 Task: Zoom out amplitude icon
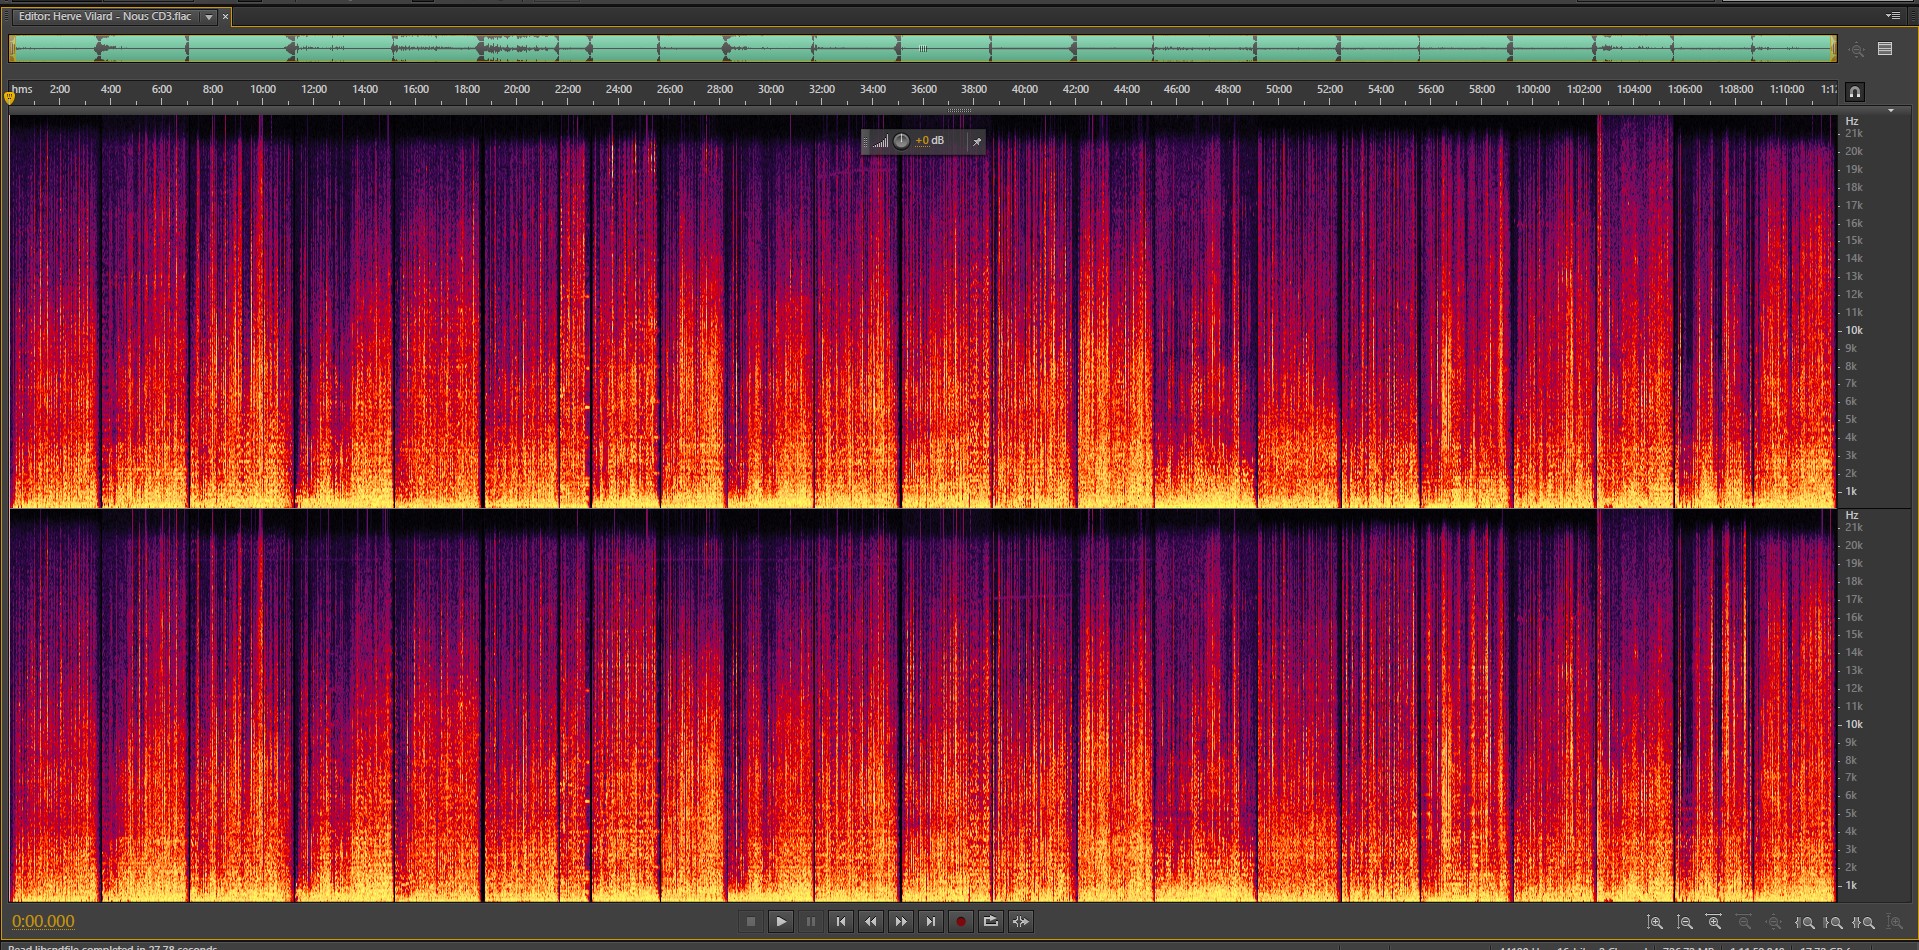click(x=1685, y=923)
